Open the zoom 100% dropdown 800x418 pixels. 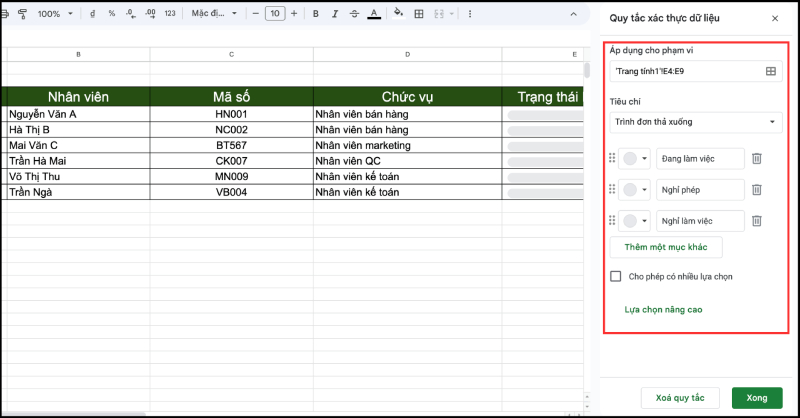54,14
